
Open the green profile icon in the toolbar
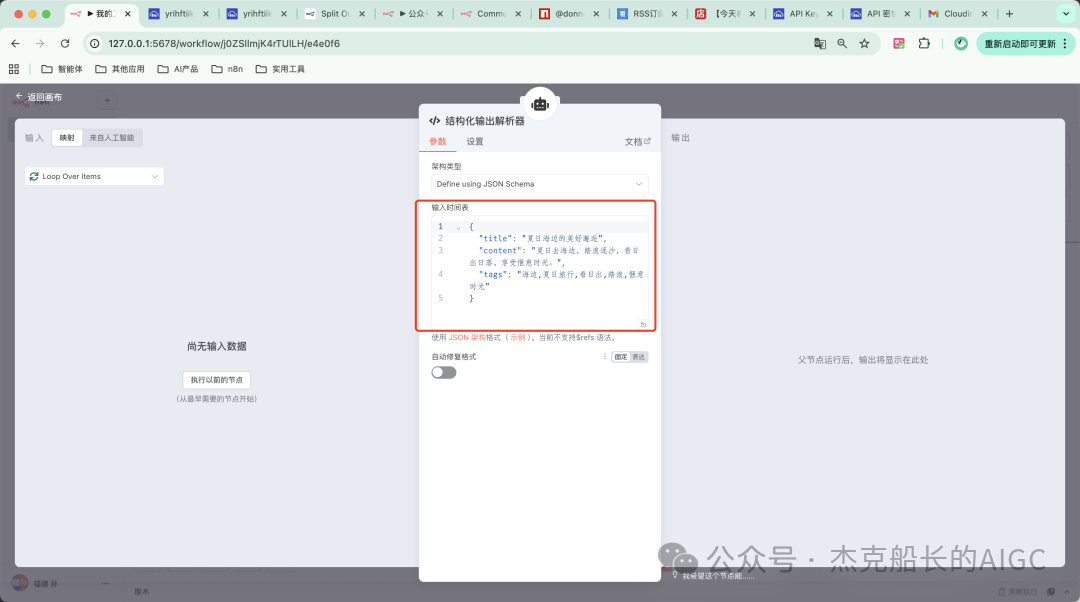960,43
